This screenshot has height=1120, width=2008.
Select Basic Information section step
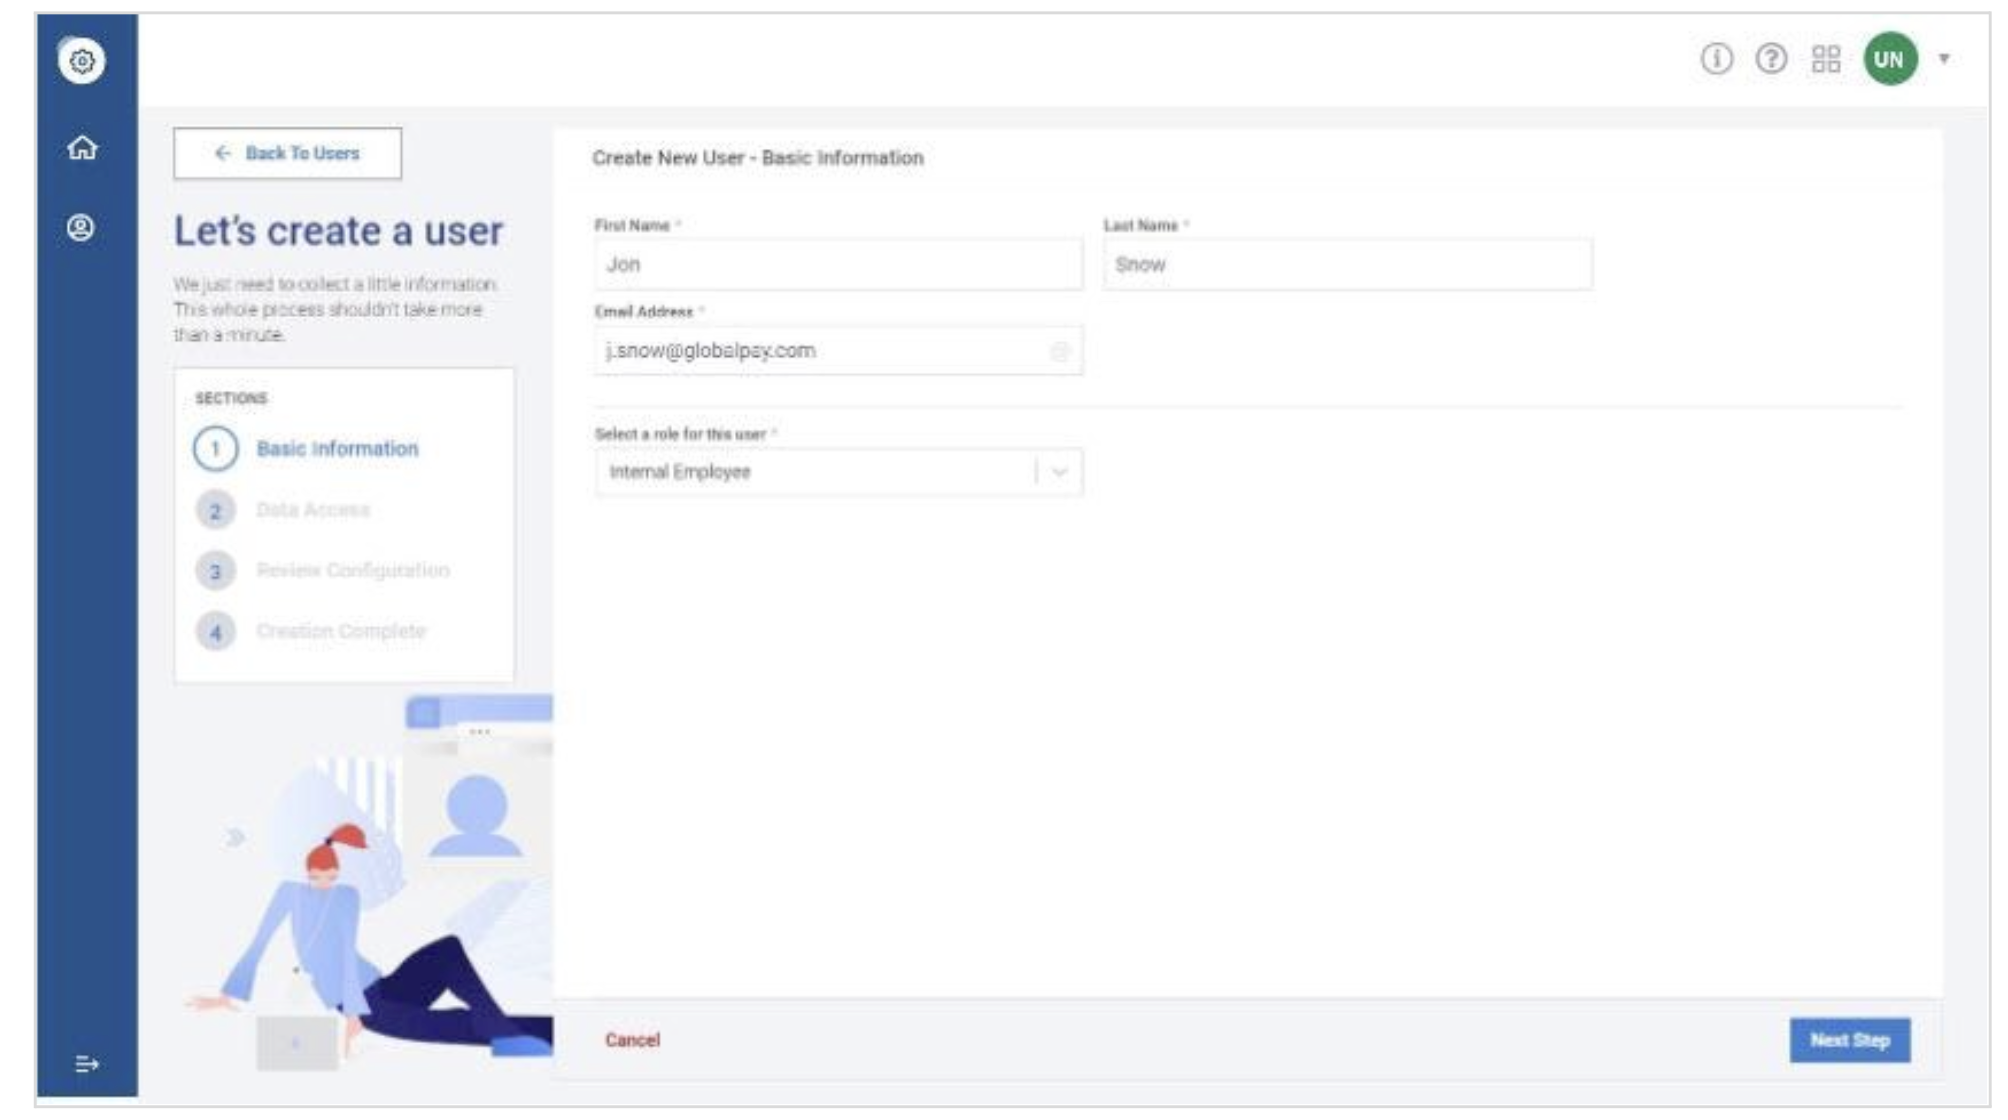(x=337, y=449)
